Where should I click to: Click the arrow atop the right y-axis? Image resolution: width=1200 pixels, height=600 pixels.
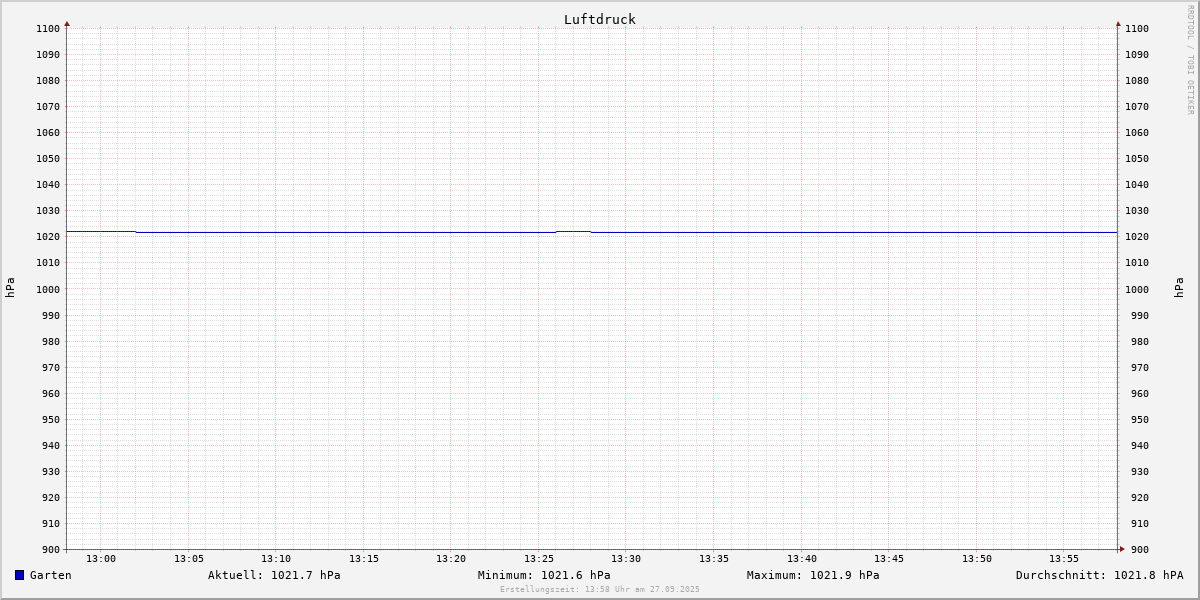[1118, 23]
